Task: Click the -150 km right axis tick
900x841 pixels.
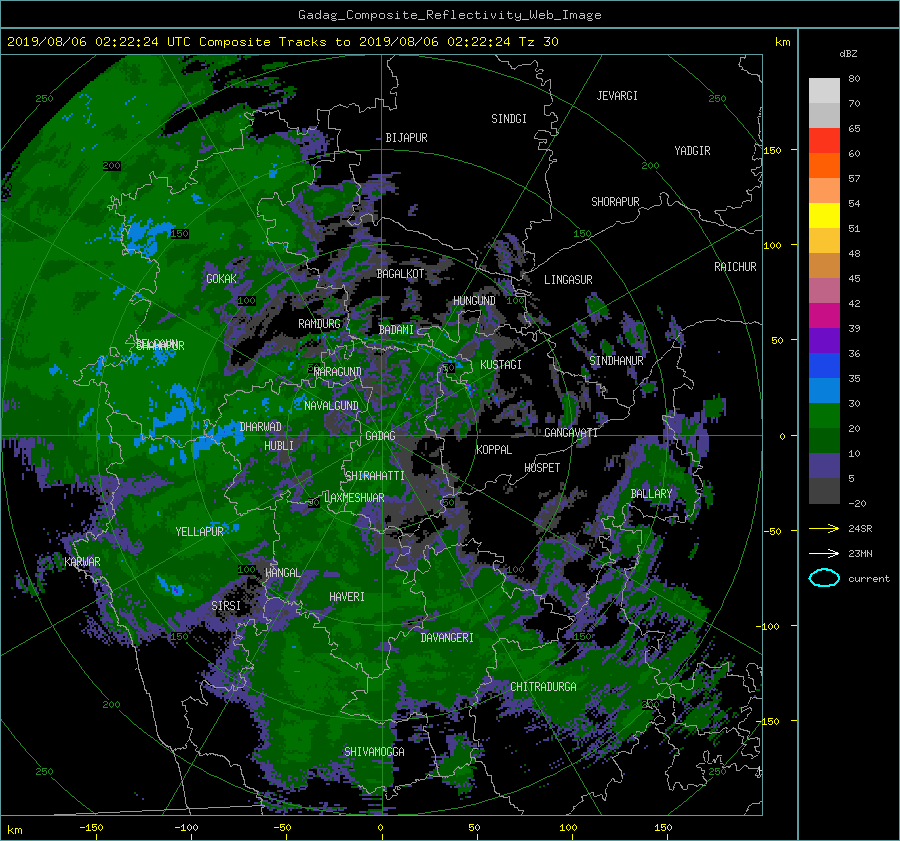Action: click(x=770, y=722)
